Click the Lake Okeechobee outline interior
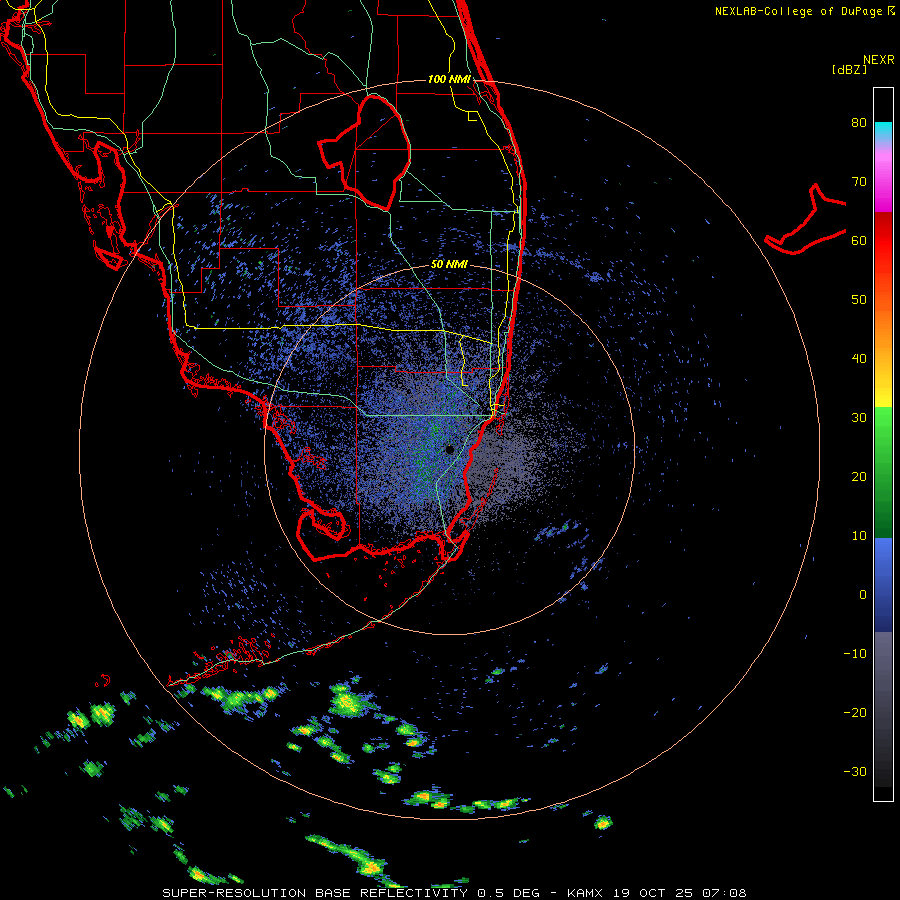Screen dimensions: 900x900 click(373, 155)
